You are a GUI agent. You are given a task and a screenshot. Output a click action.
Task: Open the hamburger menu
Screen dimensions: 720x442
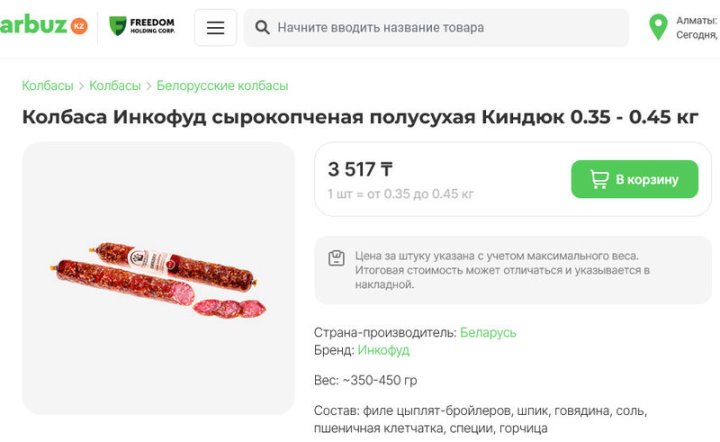pyautogui.click(x=215, y=28)
